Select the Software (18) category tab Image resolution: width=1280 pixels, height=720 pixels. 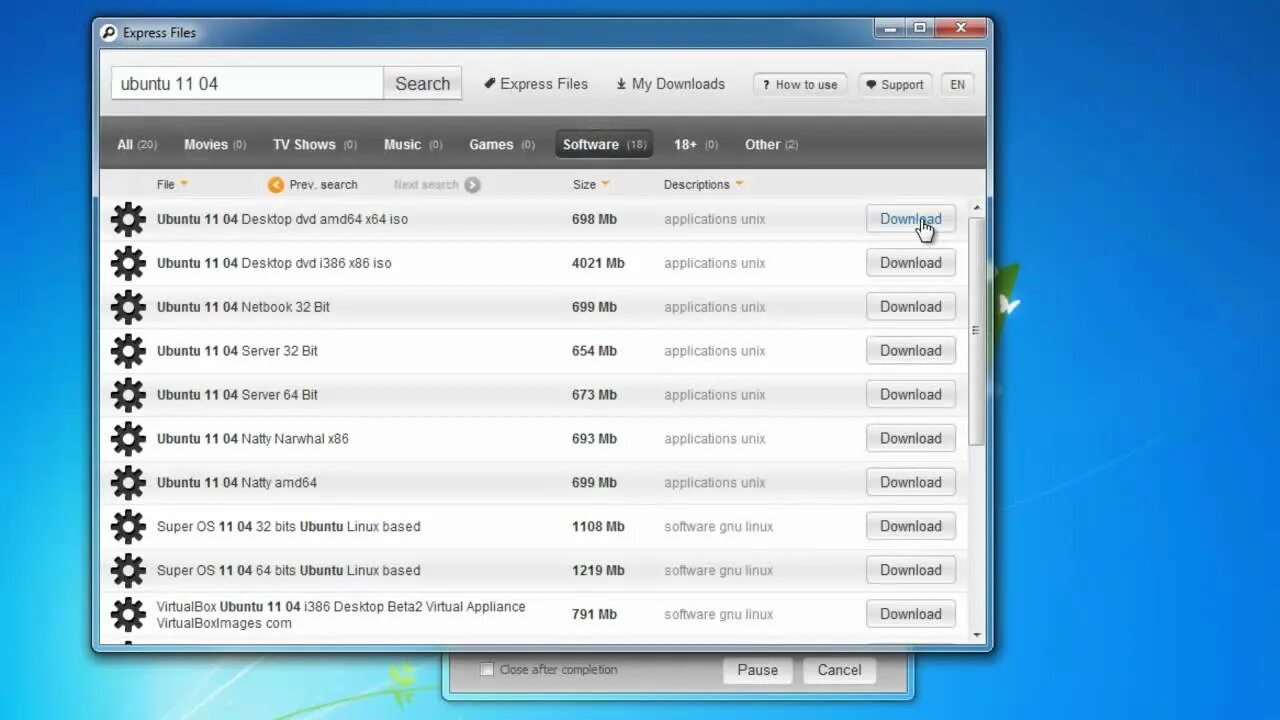click(604, 145)
